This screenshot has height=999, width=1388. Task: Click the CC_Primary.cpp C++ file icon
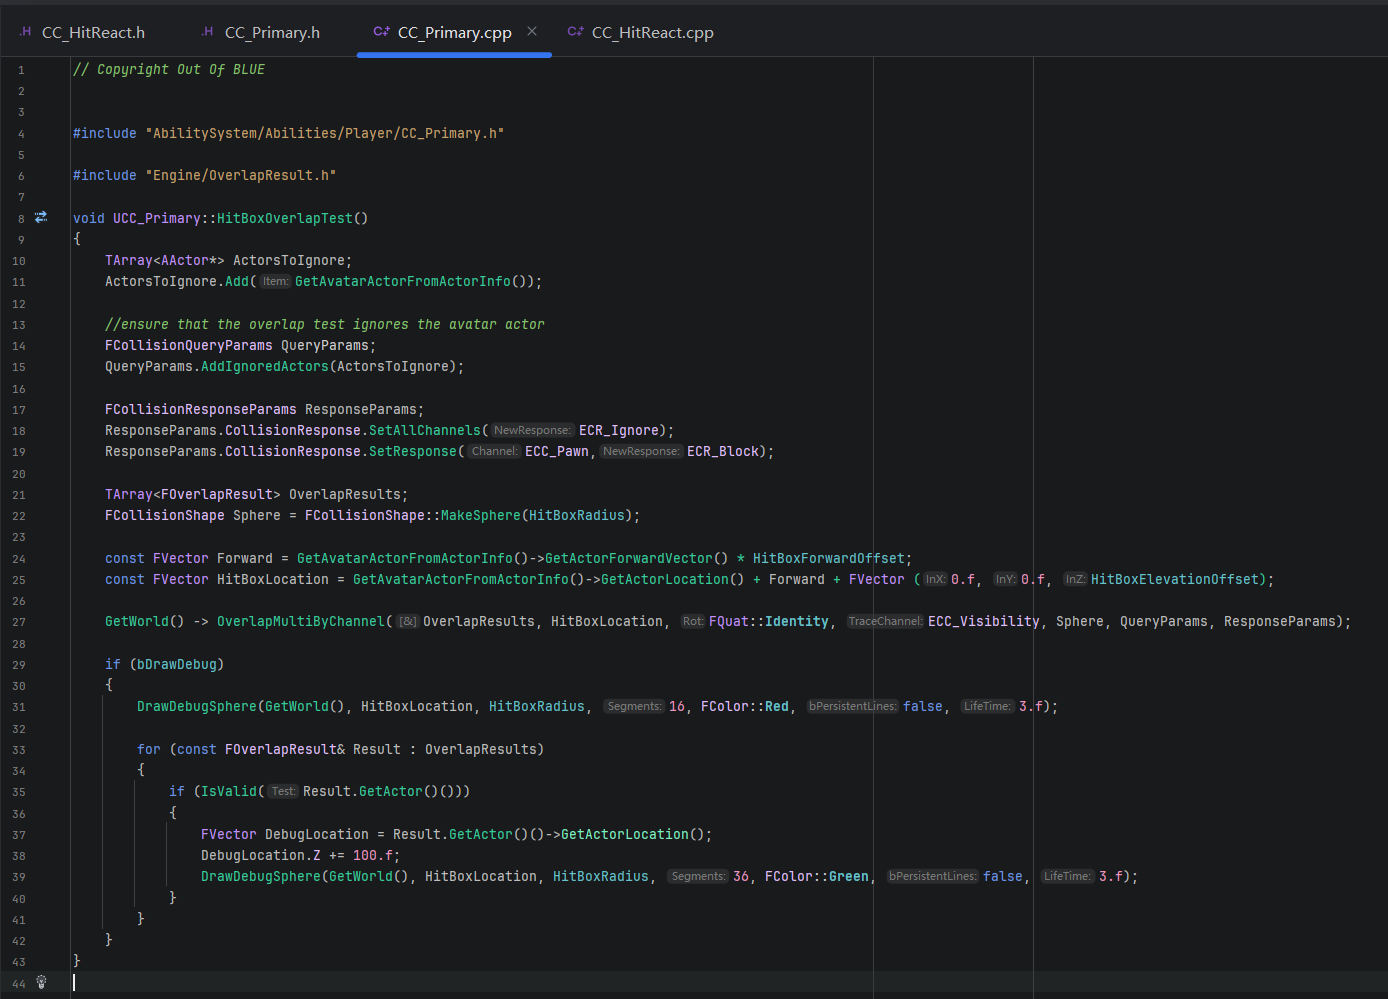pos(381,32)
